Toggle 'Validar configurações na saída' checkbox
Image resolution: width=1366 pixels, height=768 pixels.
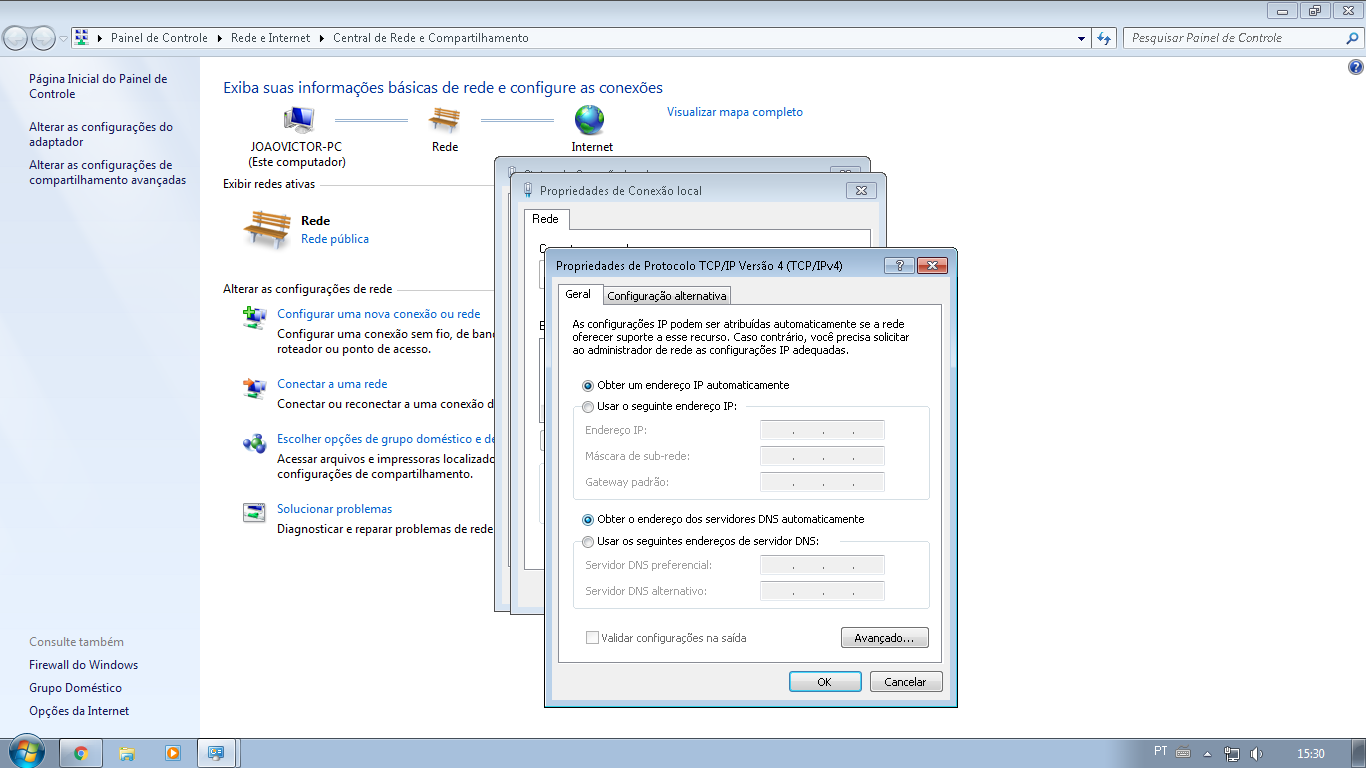click(593, 638)
